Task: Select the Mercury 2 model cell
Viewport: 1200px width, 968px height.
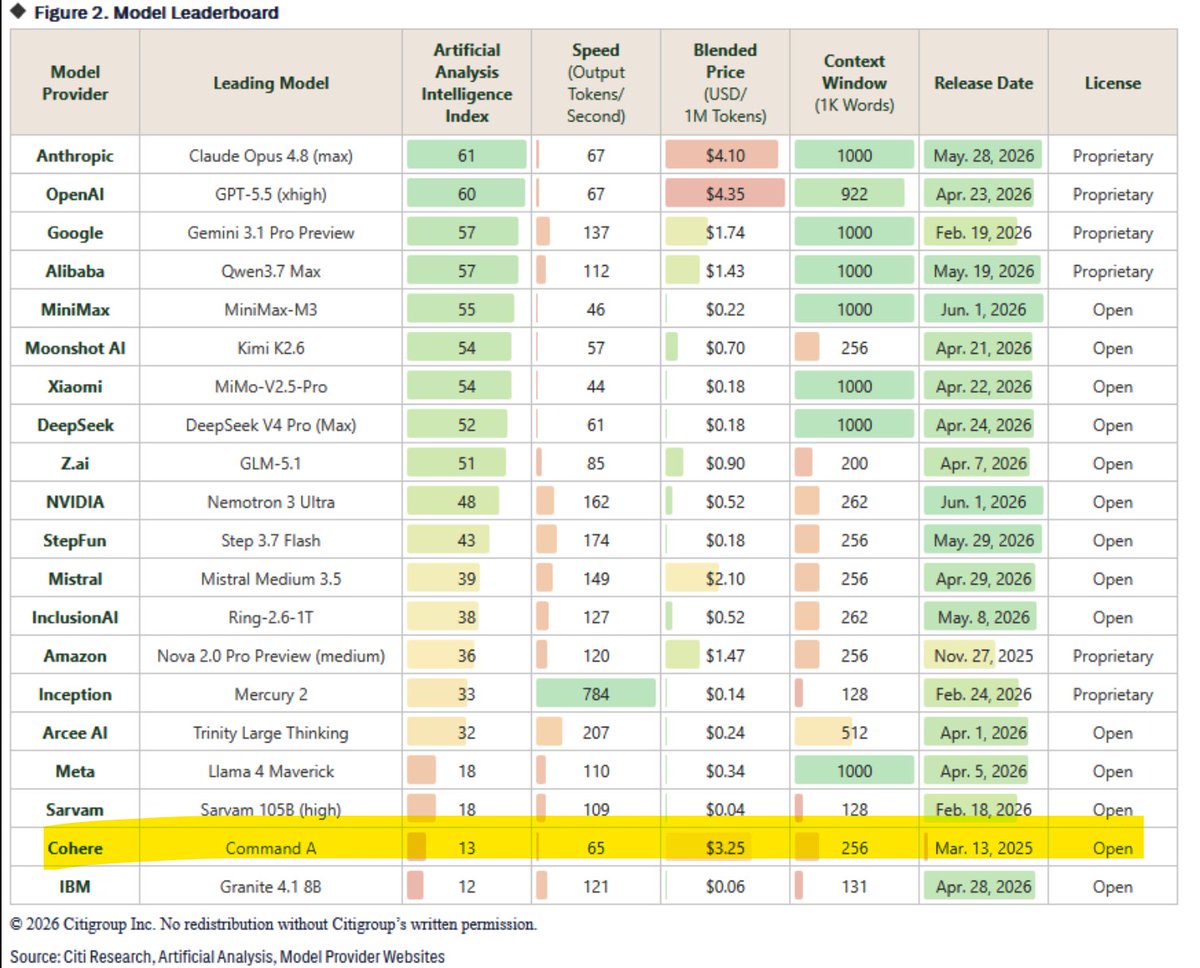Action: pos(271,695)
